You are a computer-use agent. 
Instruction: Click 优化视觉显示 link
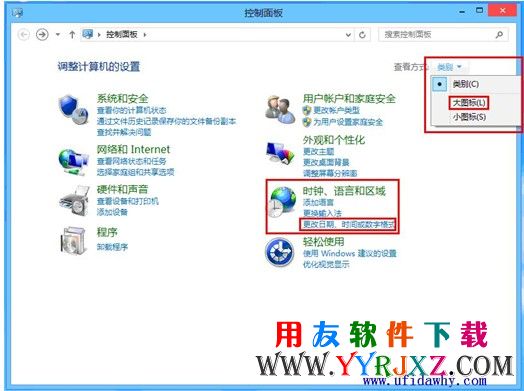[326, 264]
